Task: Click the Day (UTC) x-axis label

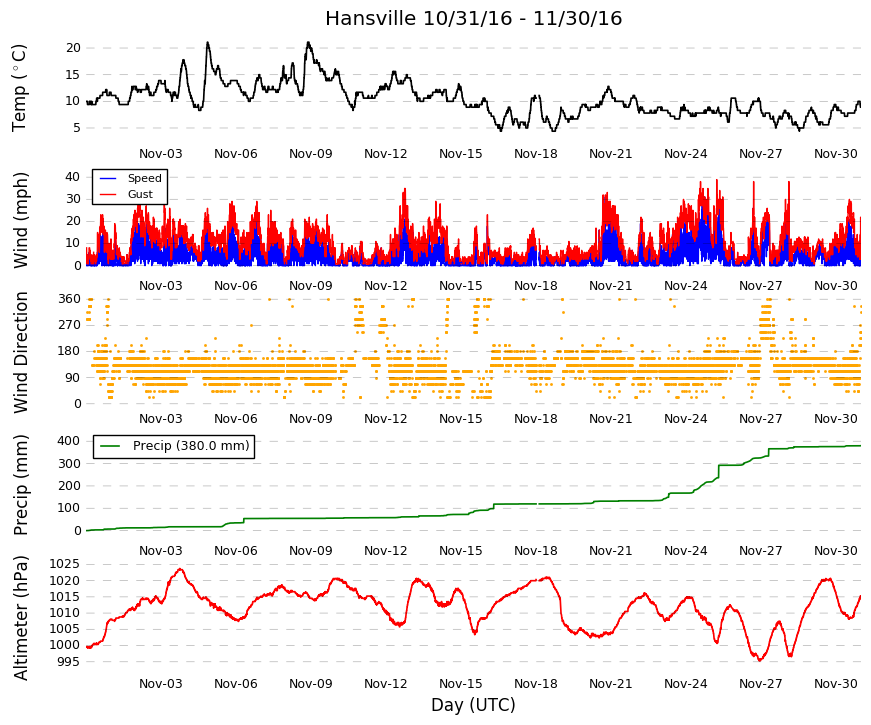Action: (473, 705)
